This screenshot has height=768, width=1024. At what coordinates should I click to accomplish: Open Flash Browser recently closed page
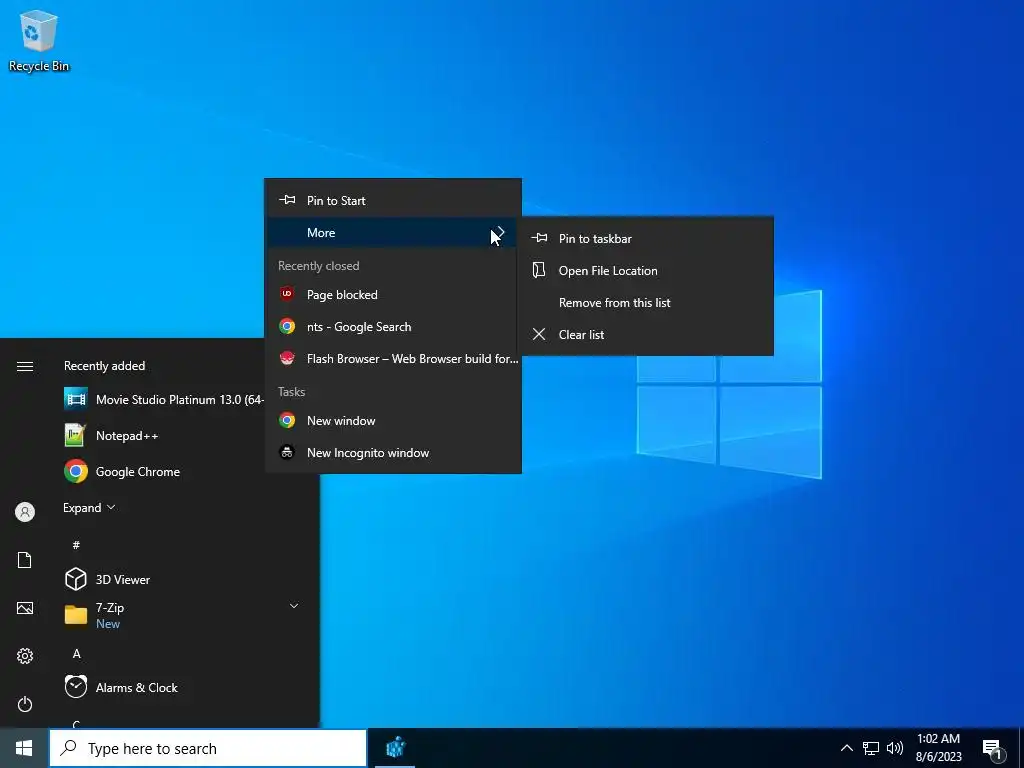click(x=392, y=359)
